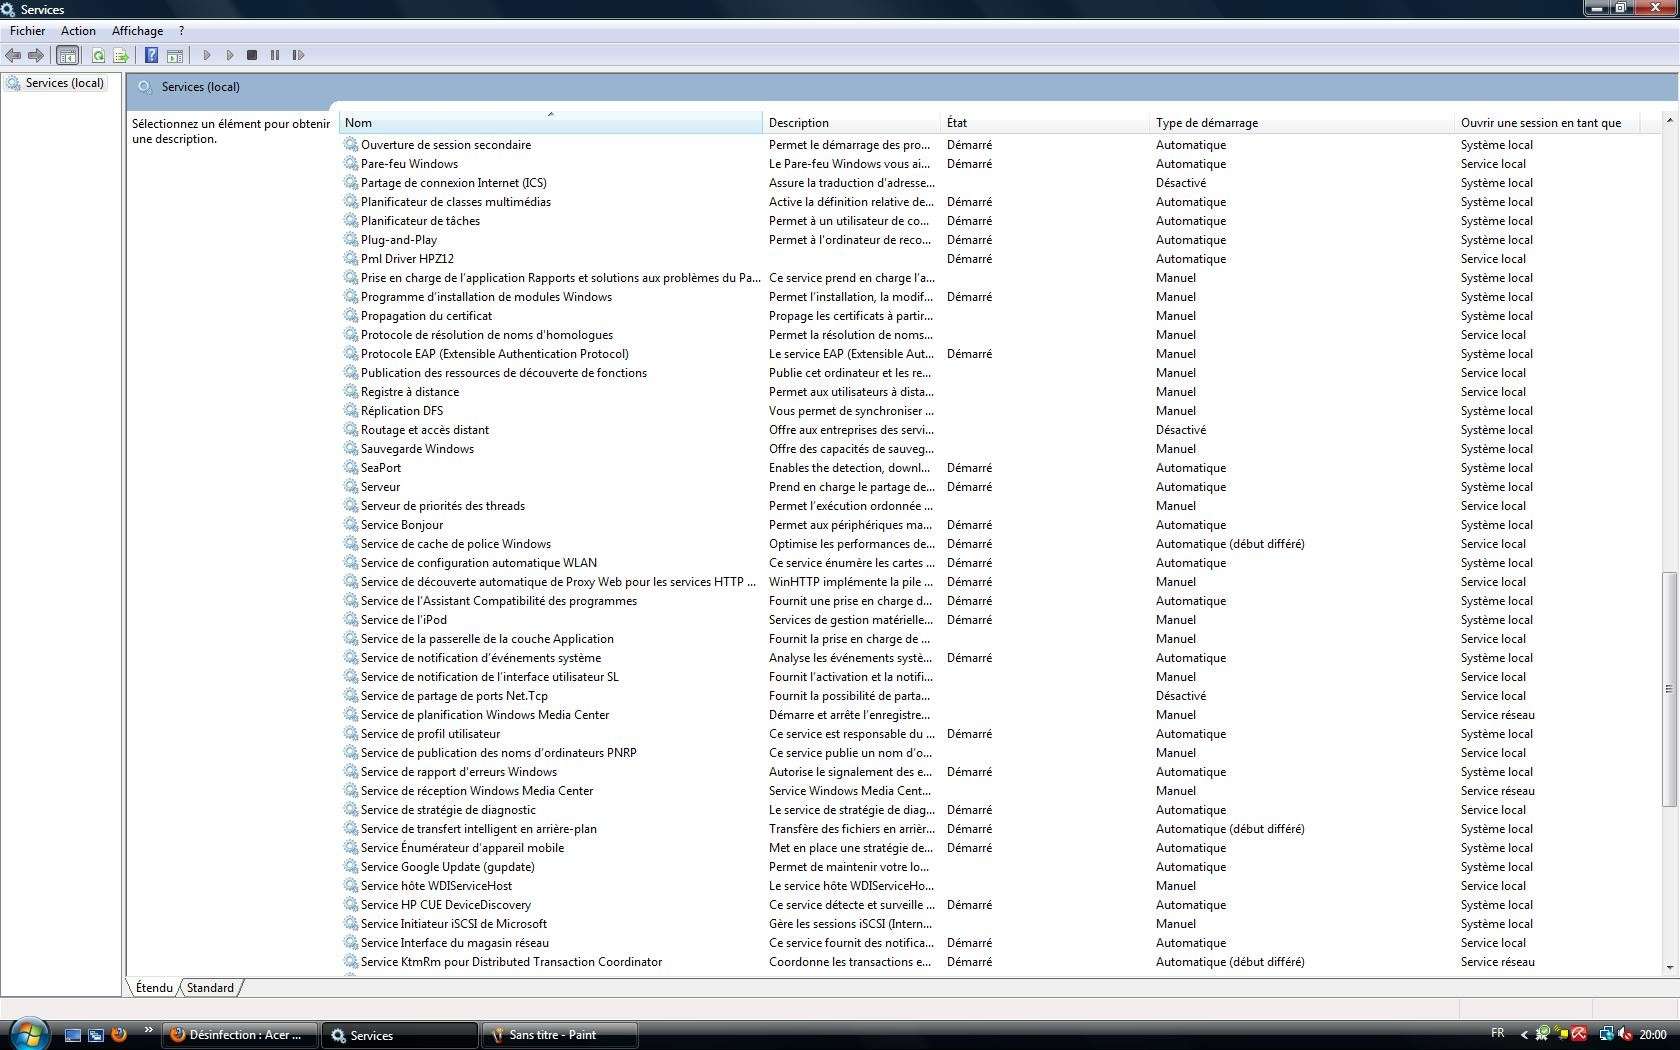Sort by the Nom column header
Screen dimensions: 1680x1050
click(550, 123)
